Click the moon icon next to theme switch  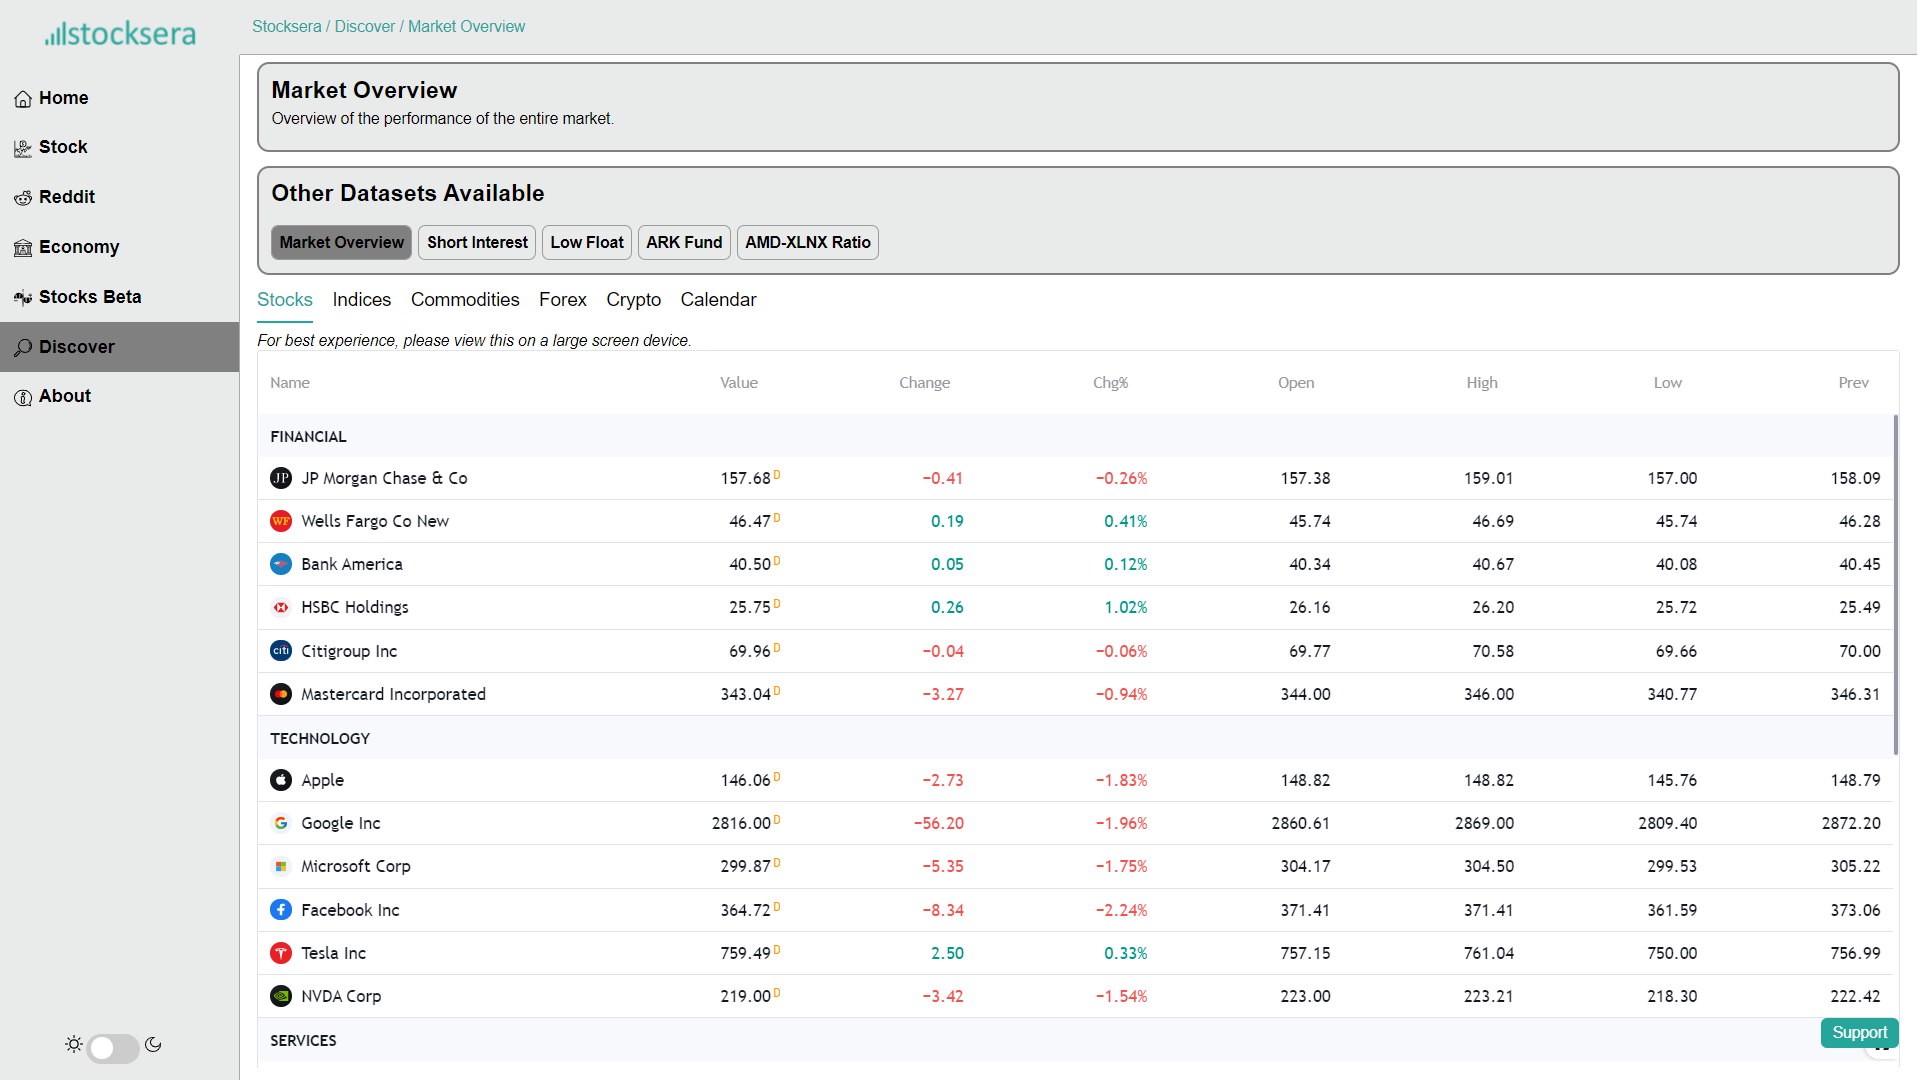click(153, 1045)
